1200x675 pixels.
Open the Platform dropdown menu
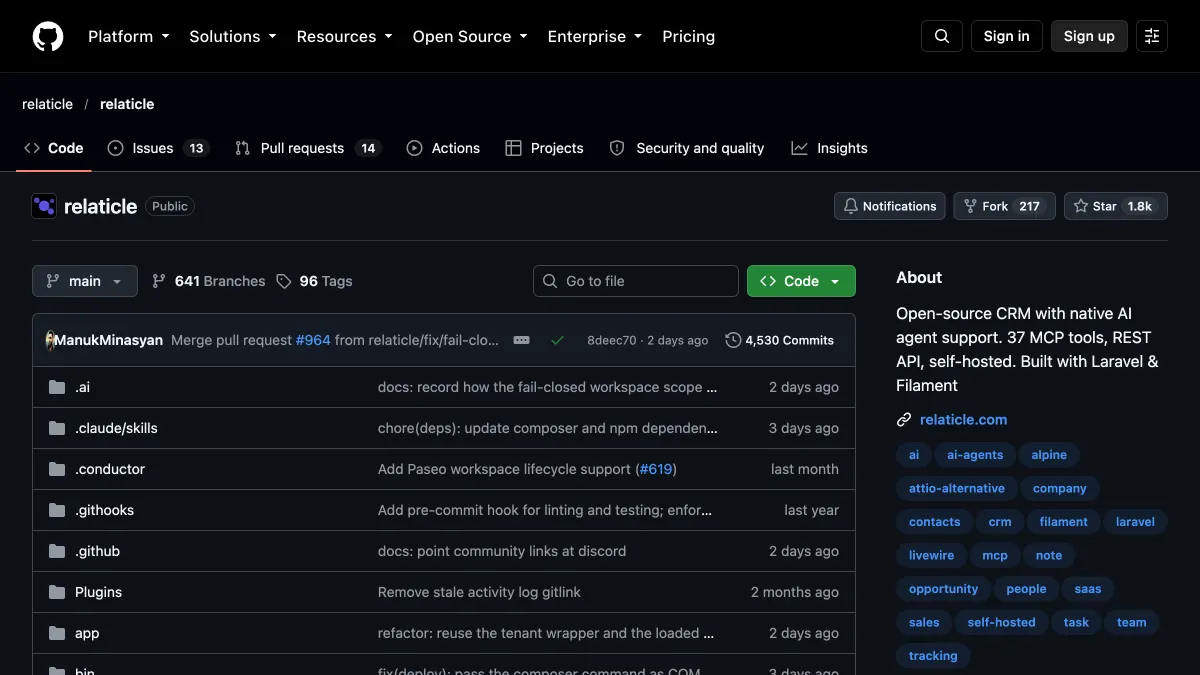(x=129, y=36)
